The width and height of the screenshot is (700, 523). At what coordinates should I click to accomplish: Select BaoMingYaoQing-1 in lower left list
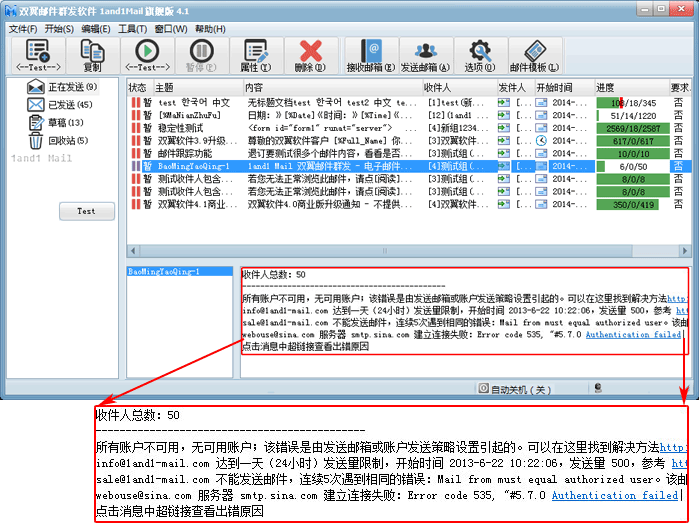(x=180, y=271)
